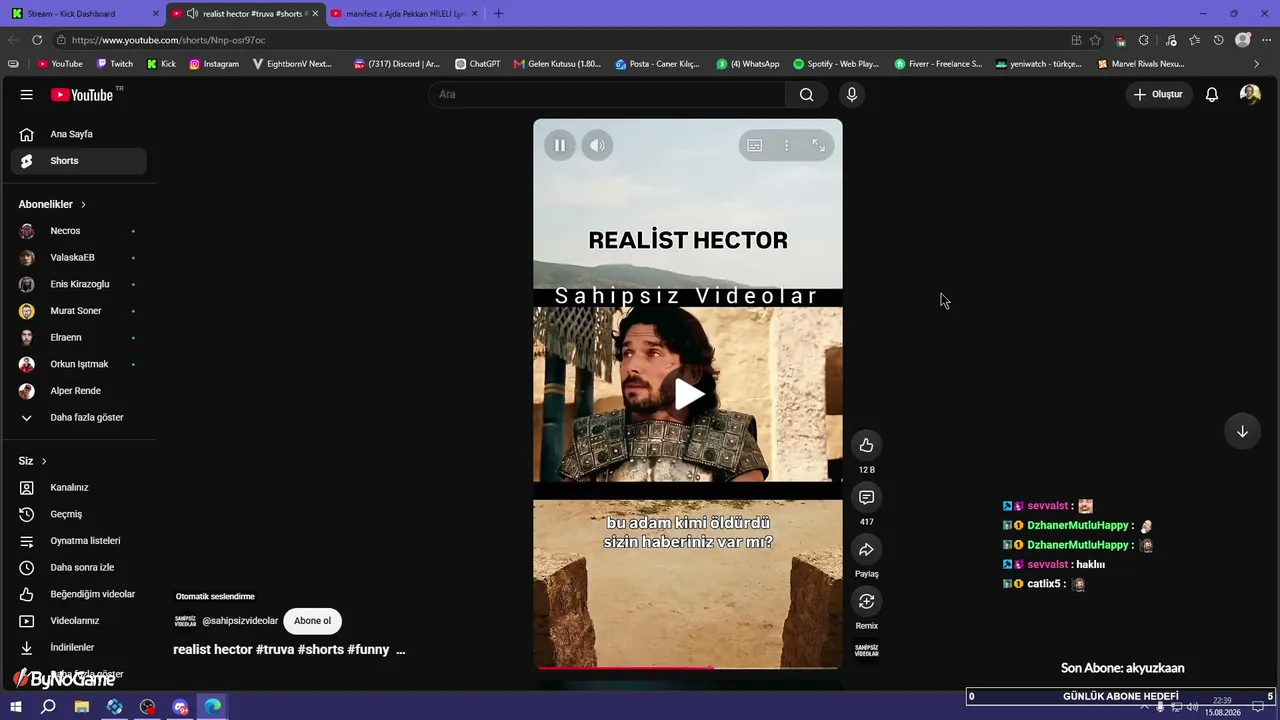
Task: Open the Twitch bookmark
Action: (x=115, y=64)
